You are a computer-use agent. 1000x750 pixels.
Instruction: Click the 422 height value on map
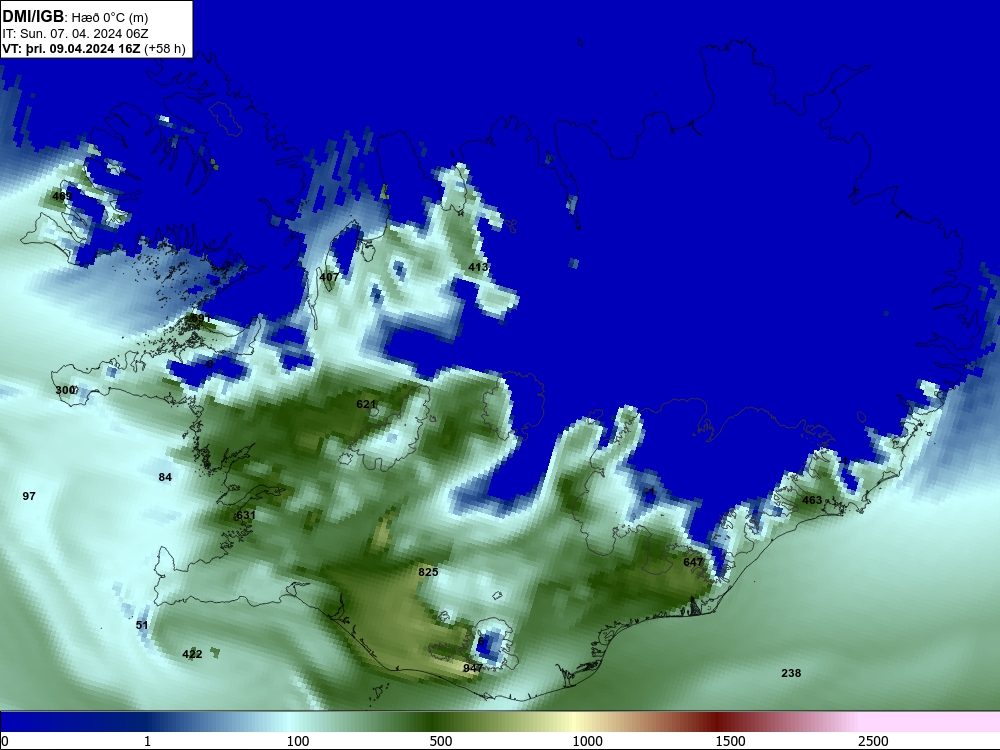click(x=192, y=654)
